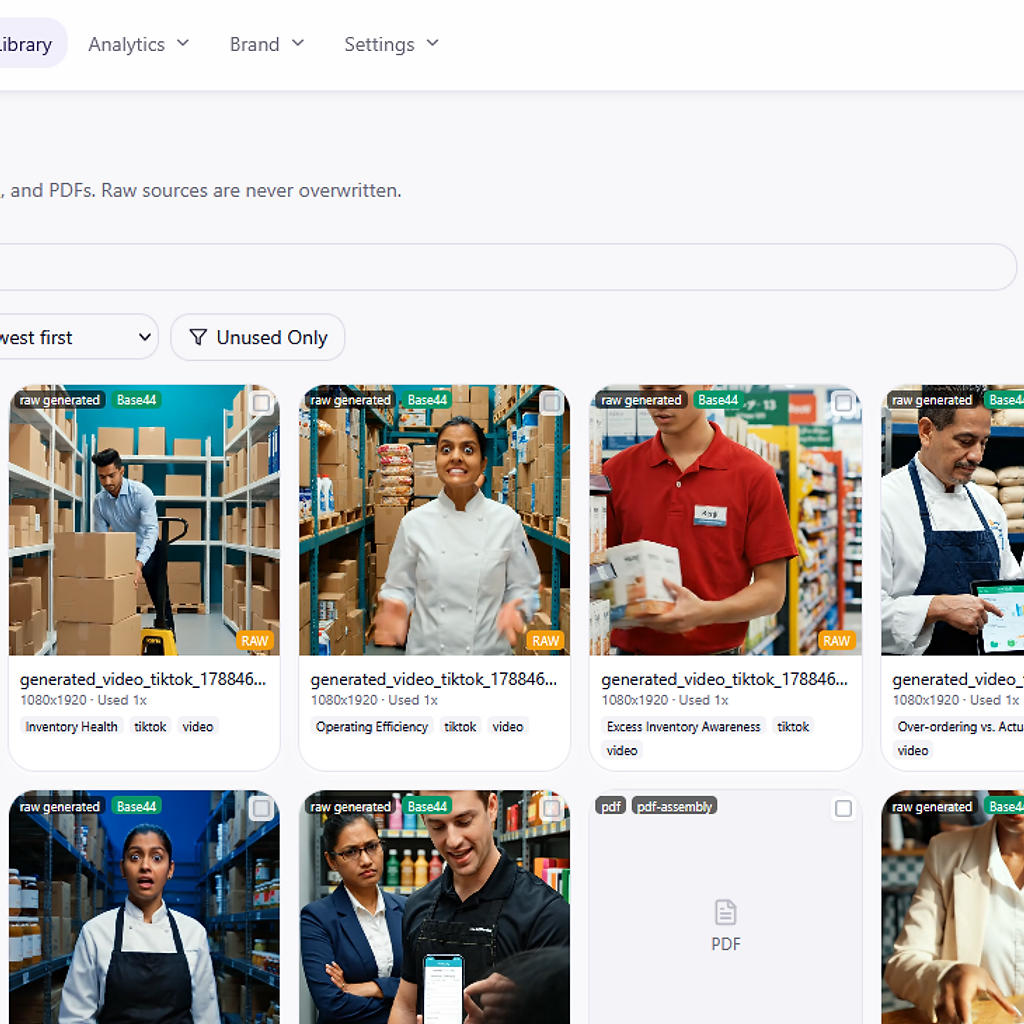The image size is (1024, 1024).
Task: Select checkbox on the Operating Efficiency video card
Action: tap(552, 402)
